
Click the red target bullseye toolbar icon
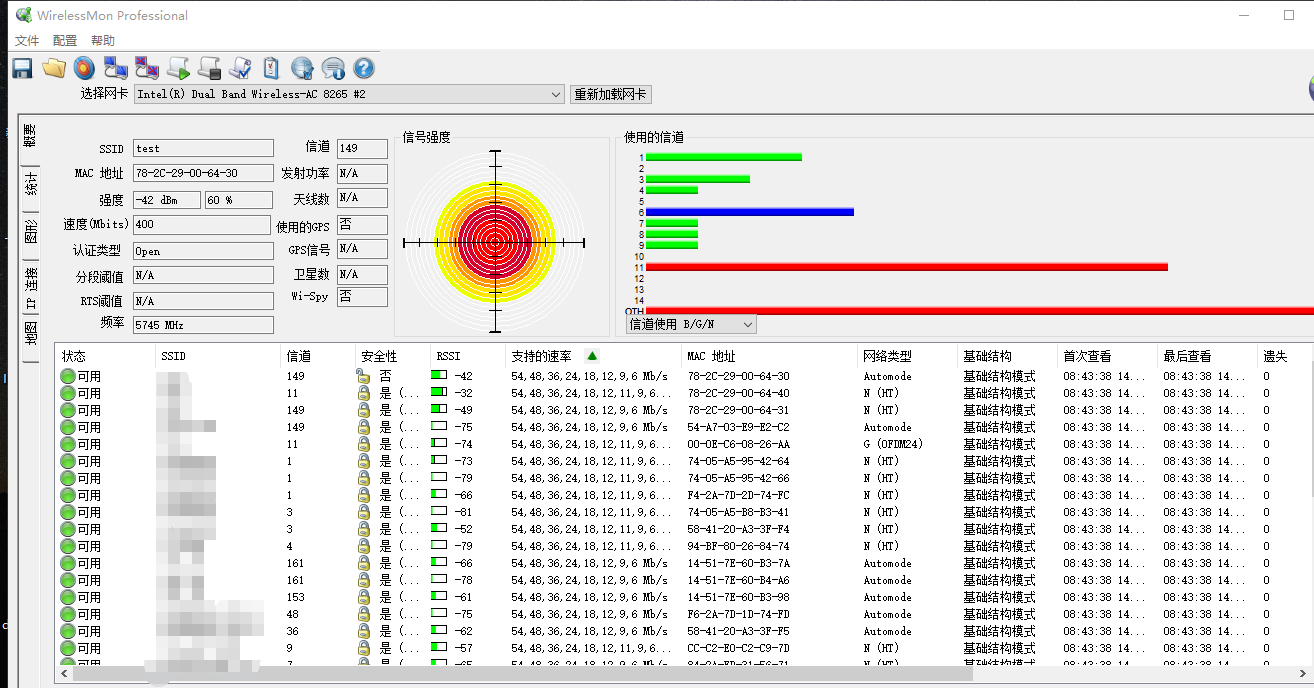click(85, 68)
